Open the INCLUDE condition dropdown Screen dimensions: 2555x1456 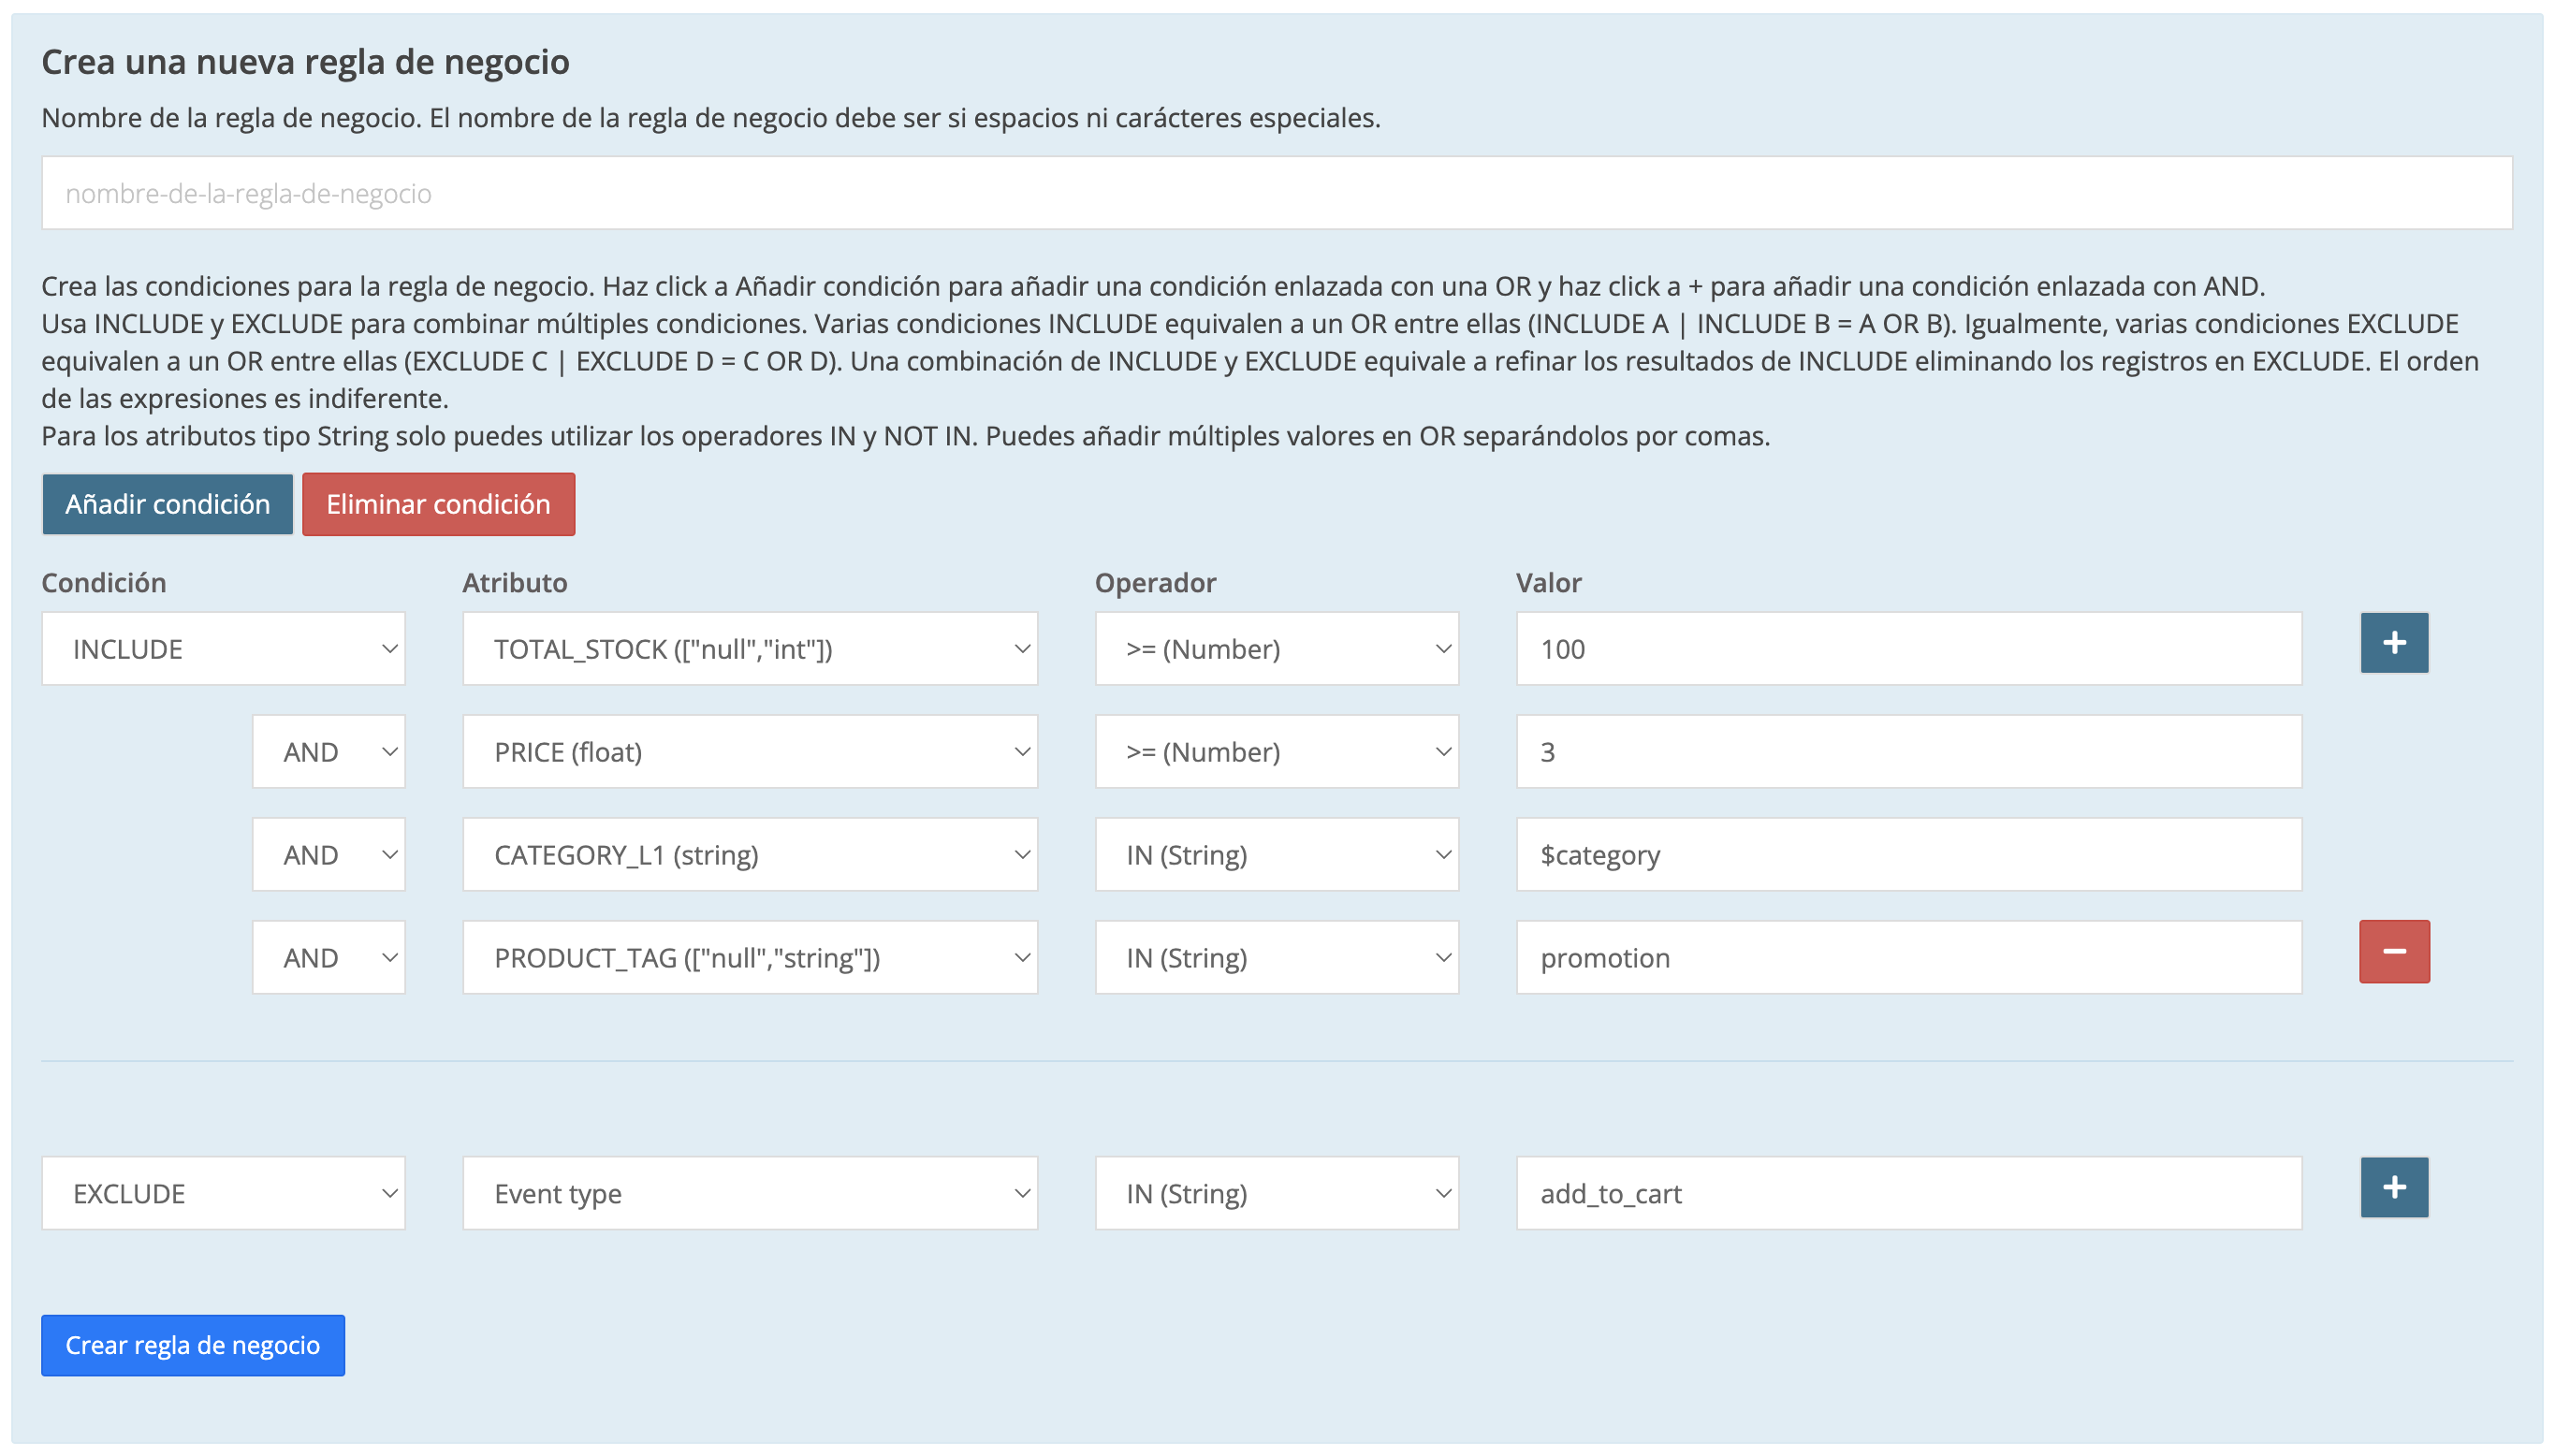tap(223, 649)
